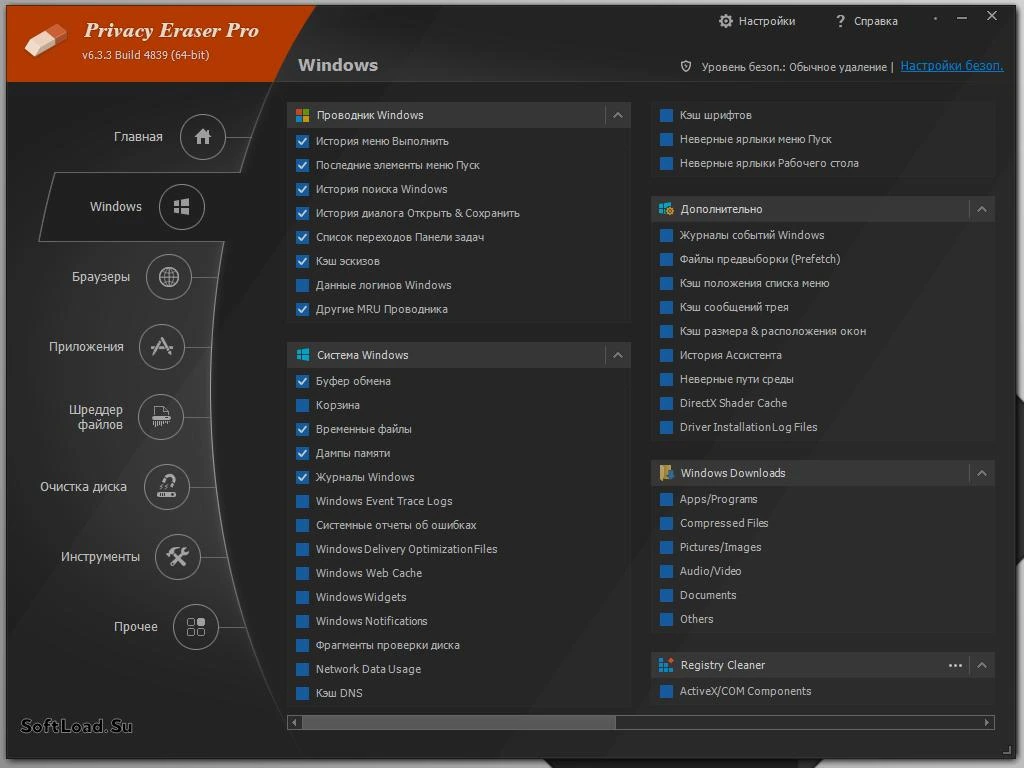This screenshot has width=1024, height=768.
Task: Click the Windows Downloads folder icon
Action: point(666,473)
